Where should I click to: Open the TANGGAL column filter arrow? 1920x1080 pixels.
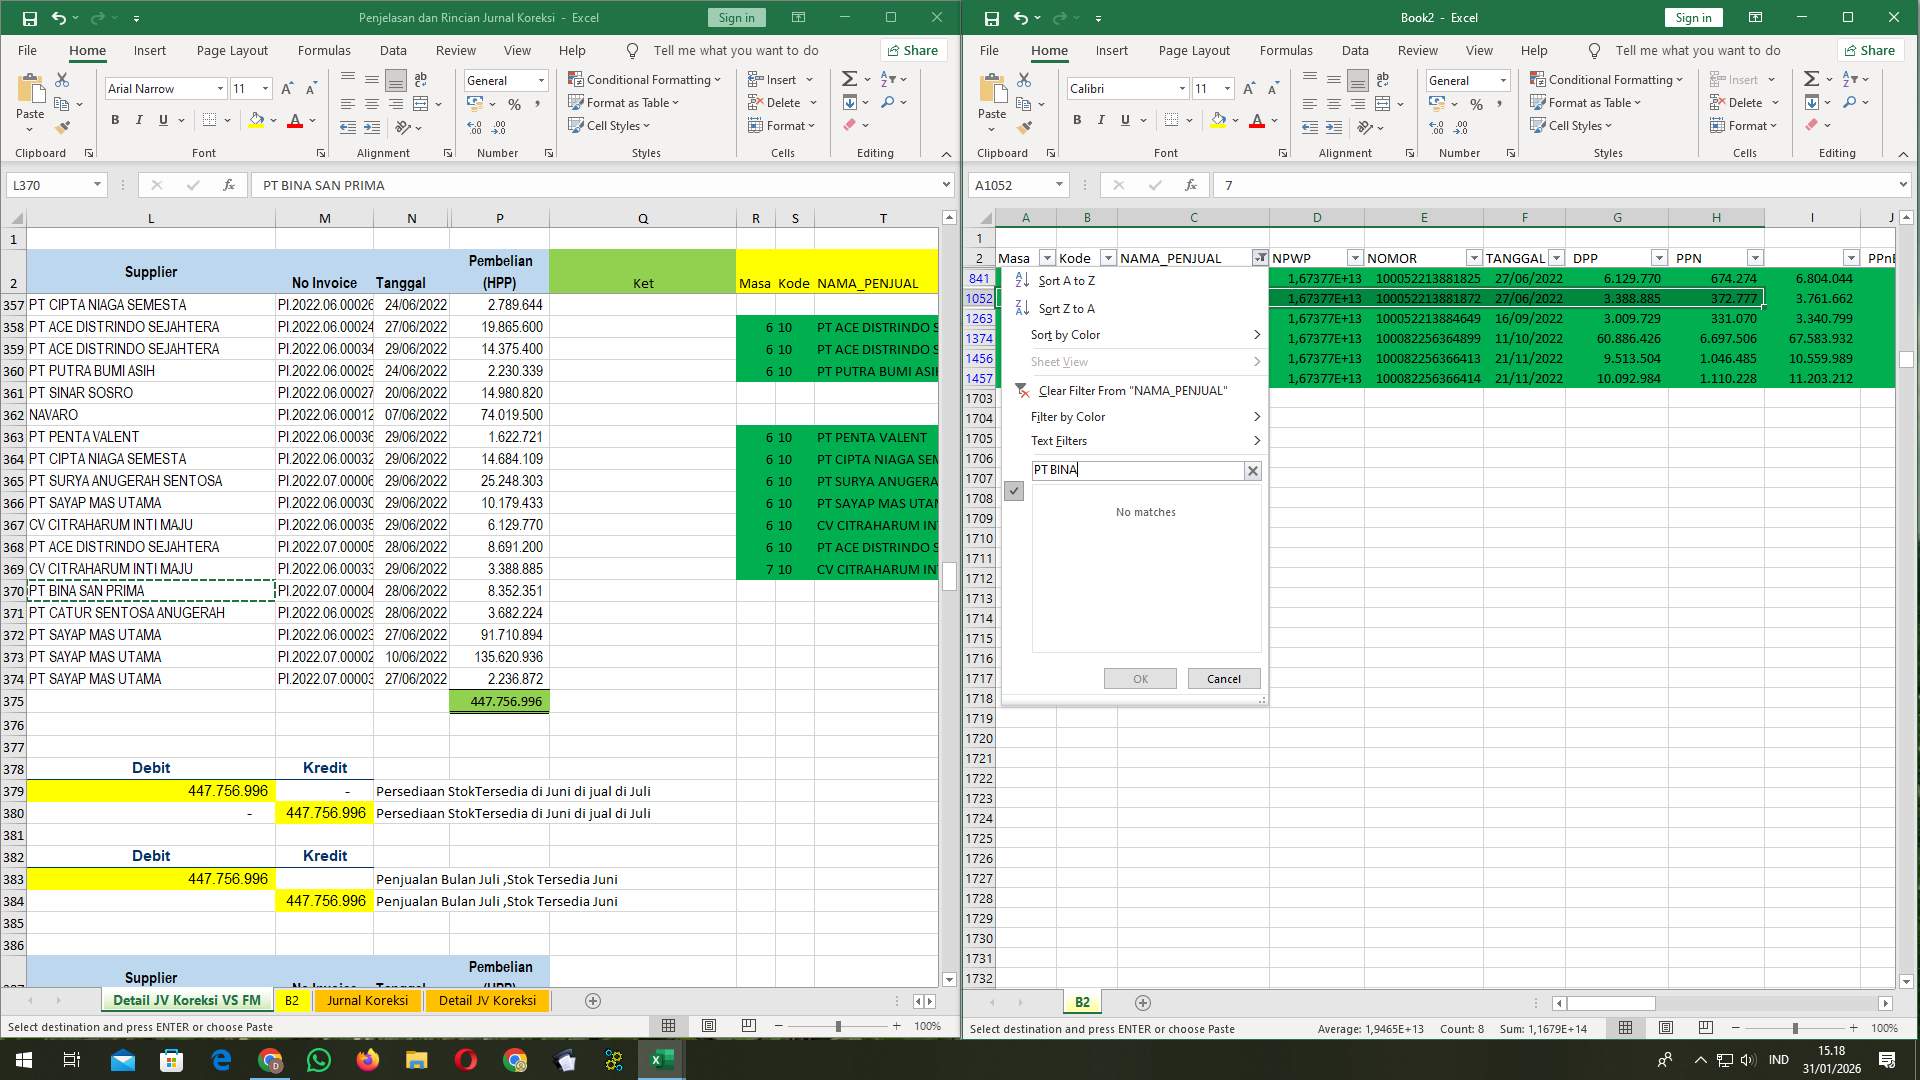[1556, 257]
